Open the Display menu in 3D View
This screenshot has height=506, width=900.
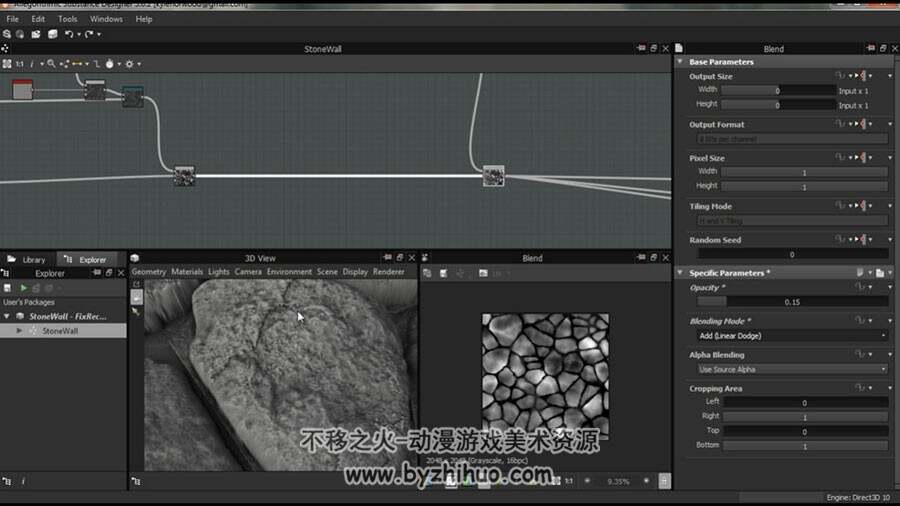[355, 272]
